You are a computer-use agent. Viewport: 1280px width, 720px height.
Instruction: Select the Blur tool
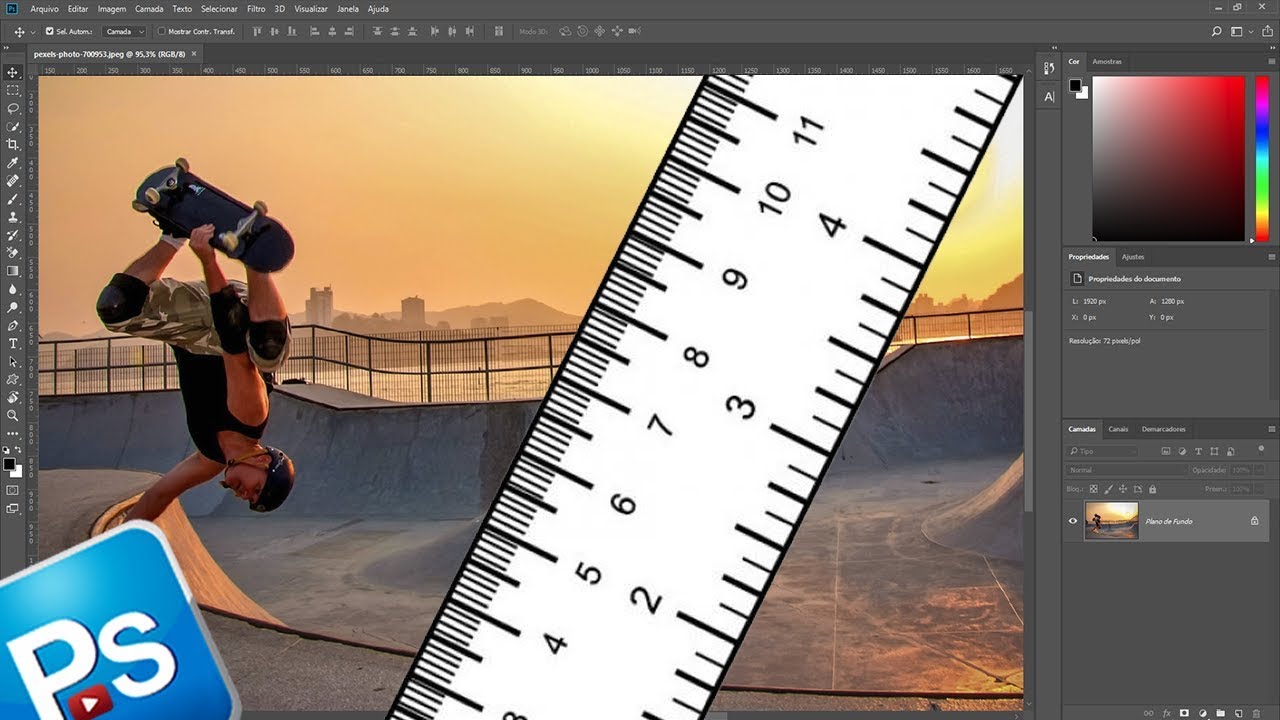coord(13,288)
